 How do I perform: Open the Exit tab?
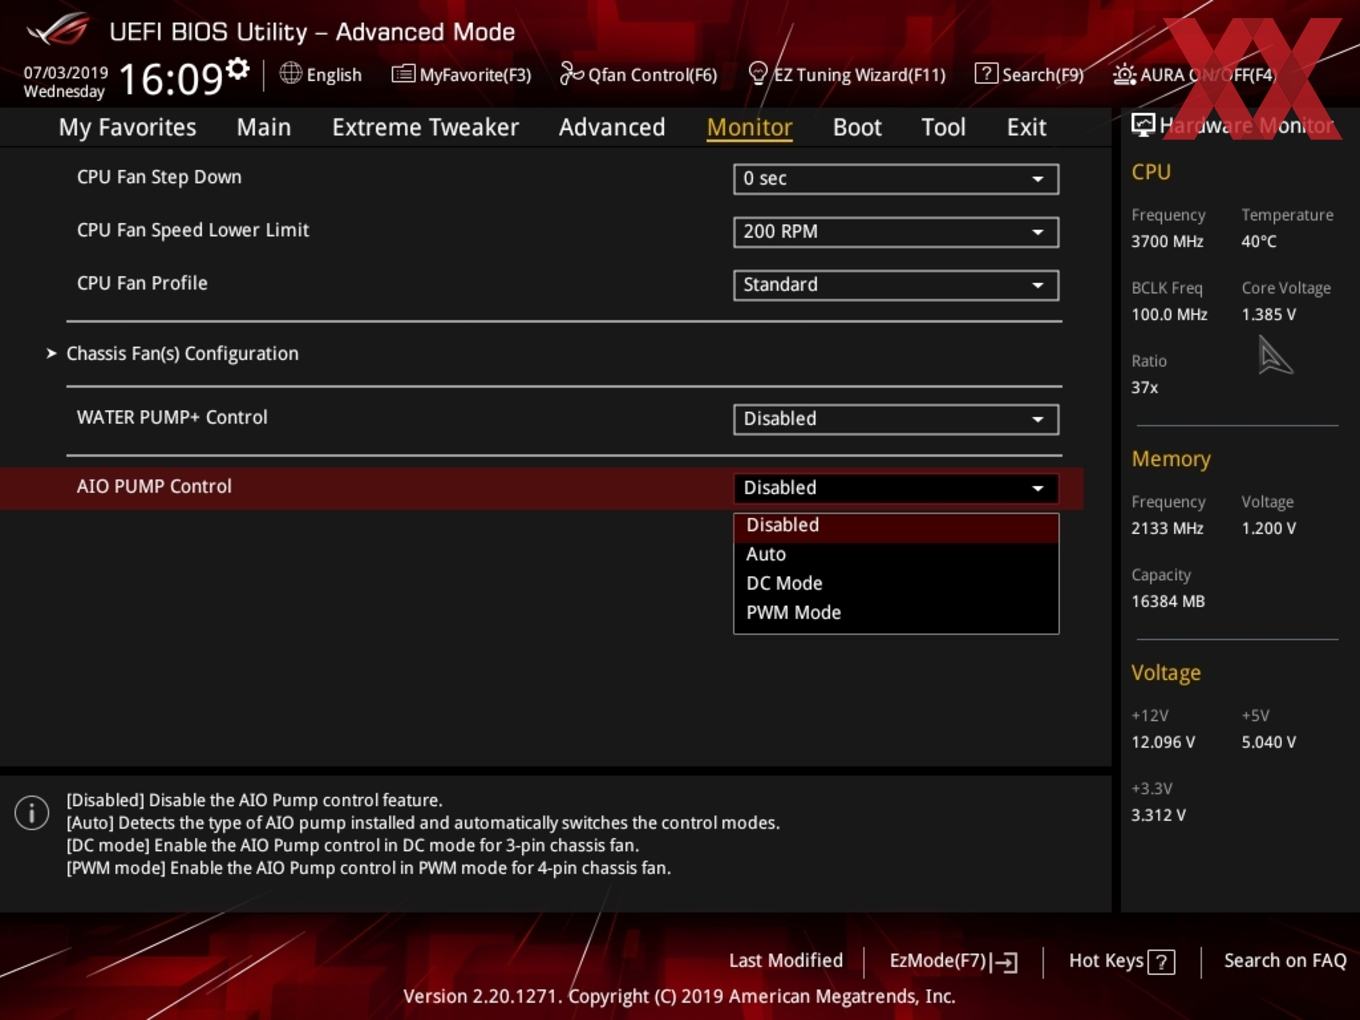coord(1026,127)
